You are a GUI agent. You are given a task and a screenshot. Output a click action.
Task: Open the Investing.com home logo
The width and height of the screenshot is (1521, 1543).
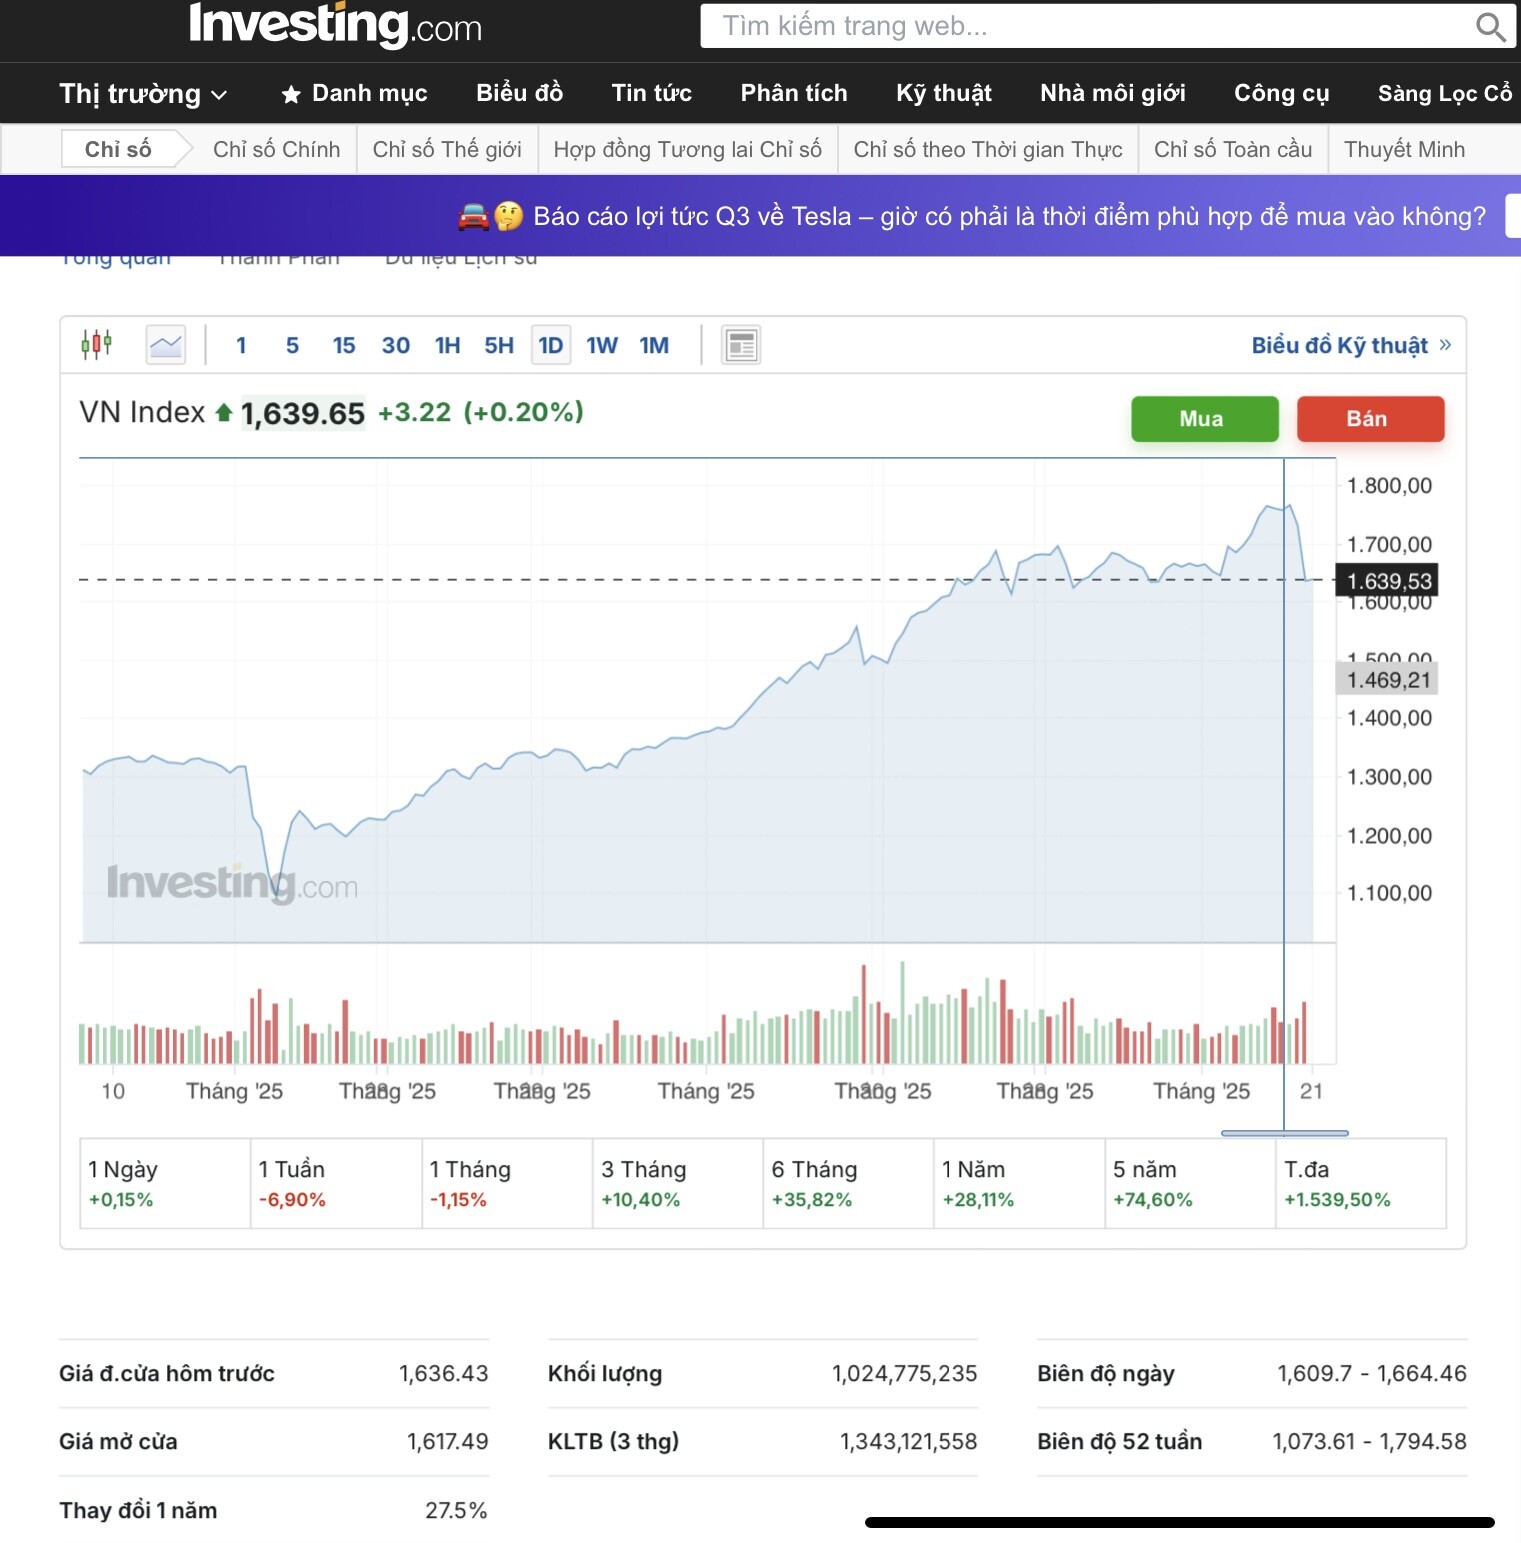point(335,24)
